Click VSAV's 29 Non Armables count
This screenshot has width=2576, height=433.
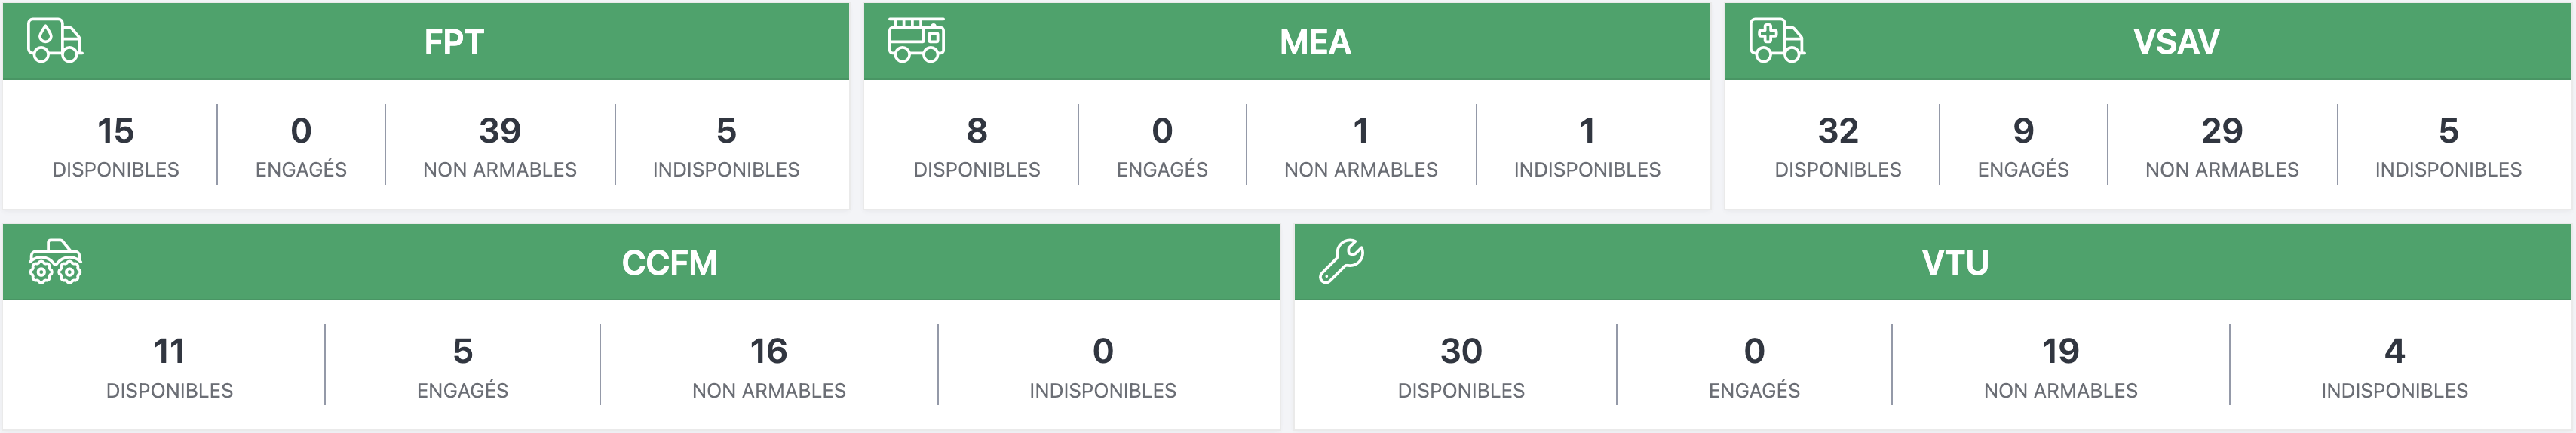pyautogui.click(x=2221, y=131)
